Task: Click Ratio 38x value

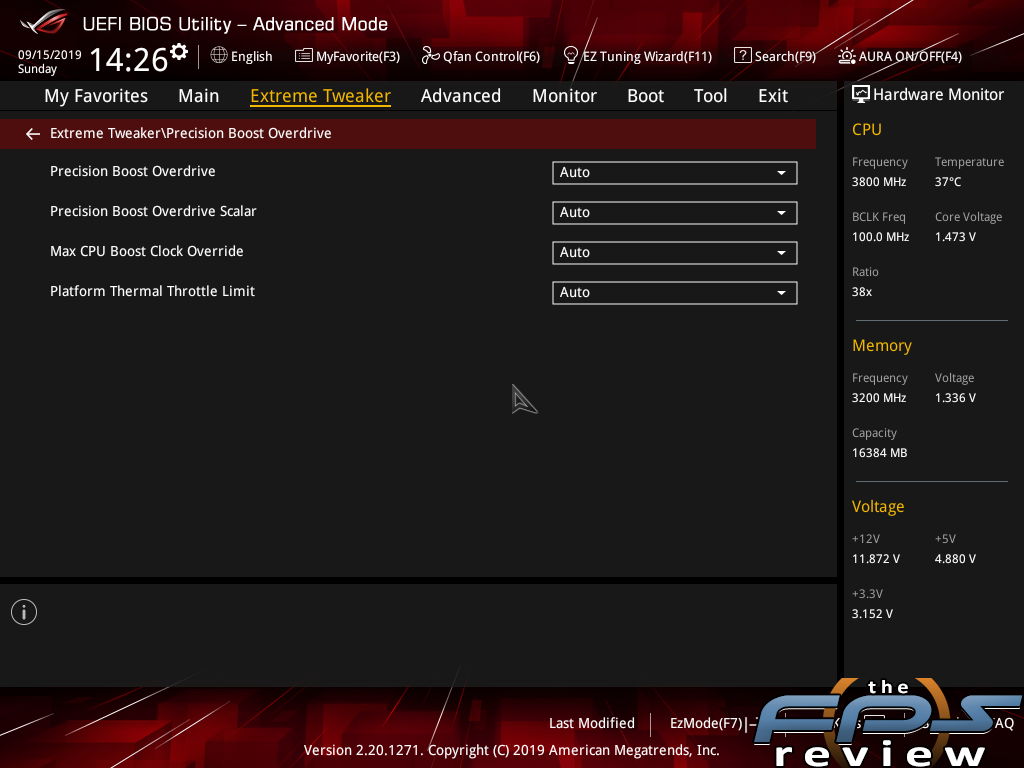Action: pyautogui.click(x=862, y=291)
